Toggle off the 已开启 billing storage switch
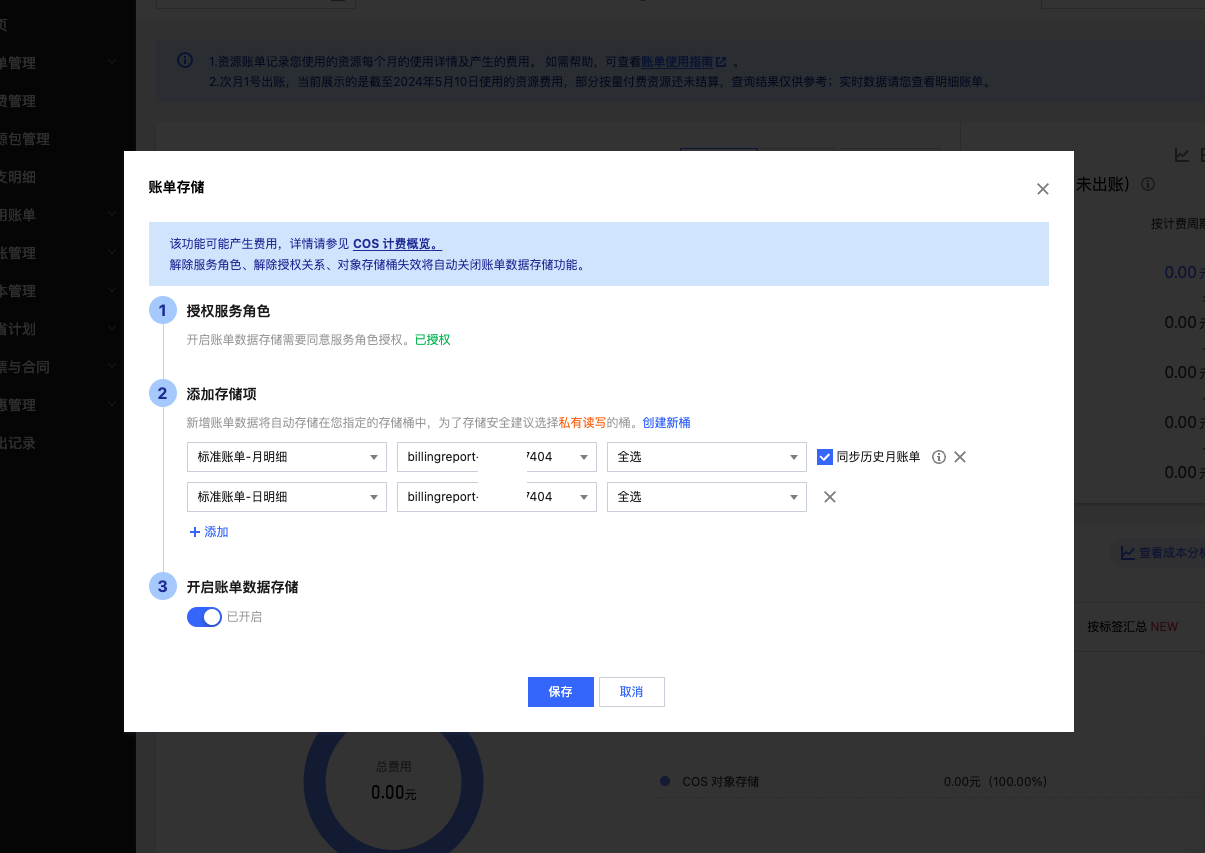Viewport: 1205px width, 853px height. [204, 617]
